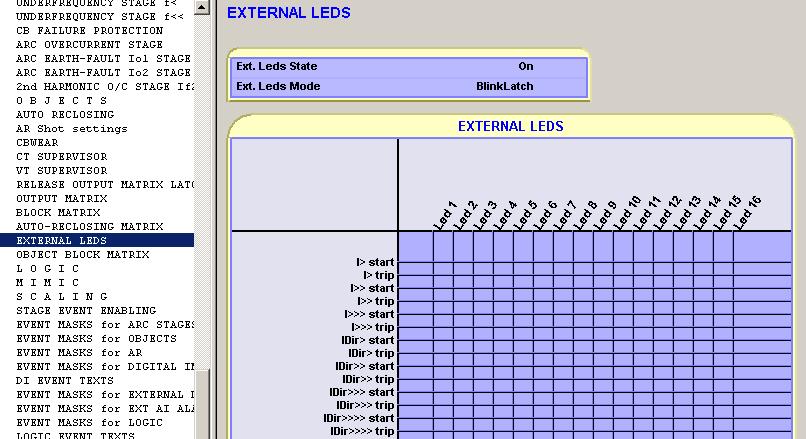Select EVENT MASKS for LOGIC entry
This screenshot has height=439, width=806.
point(89,423)
